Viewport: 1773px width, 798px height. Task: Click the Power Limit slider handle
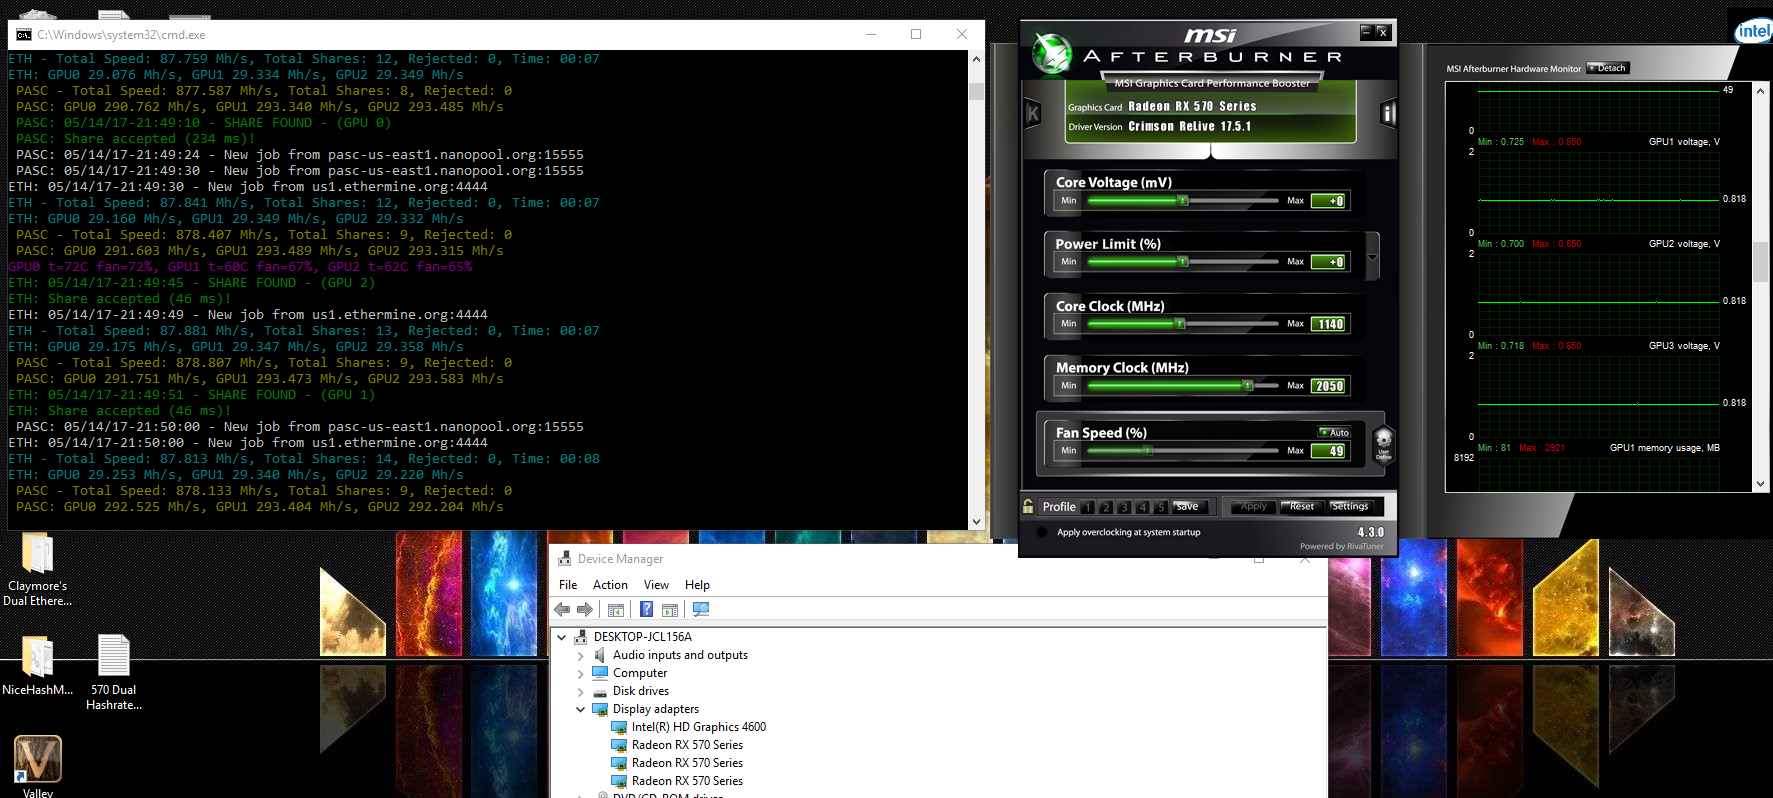(1183, 262)
